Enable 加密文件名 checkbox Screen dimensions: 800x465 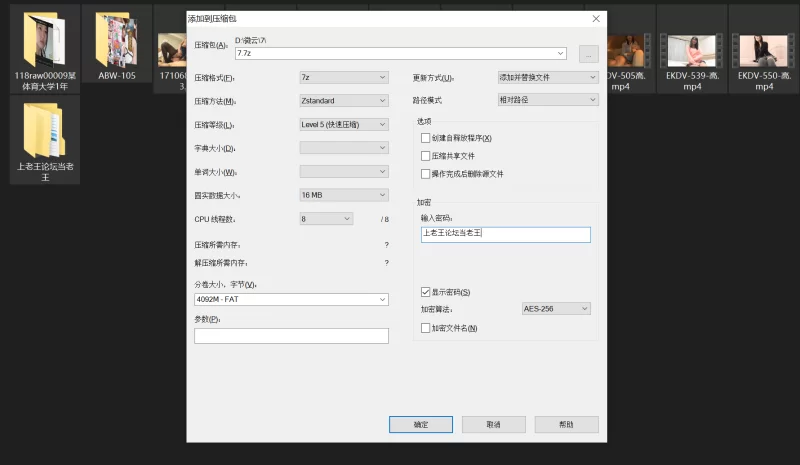(426, 328)
